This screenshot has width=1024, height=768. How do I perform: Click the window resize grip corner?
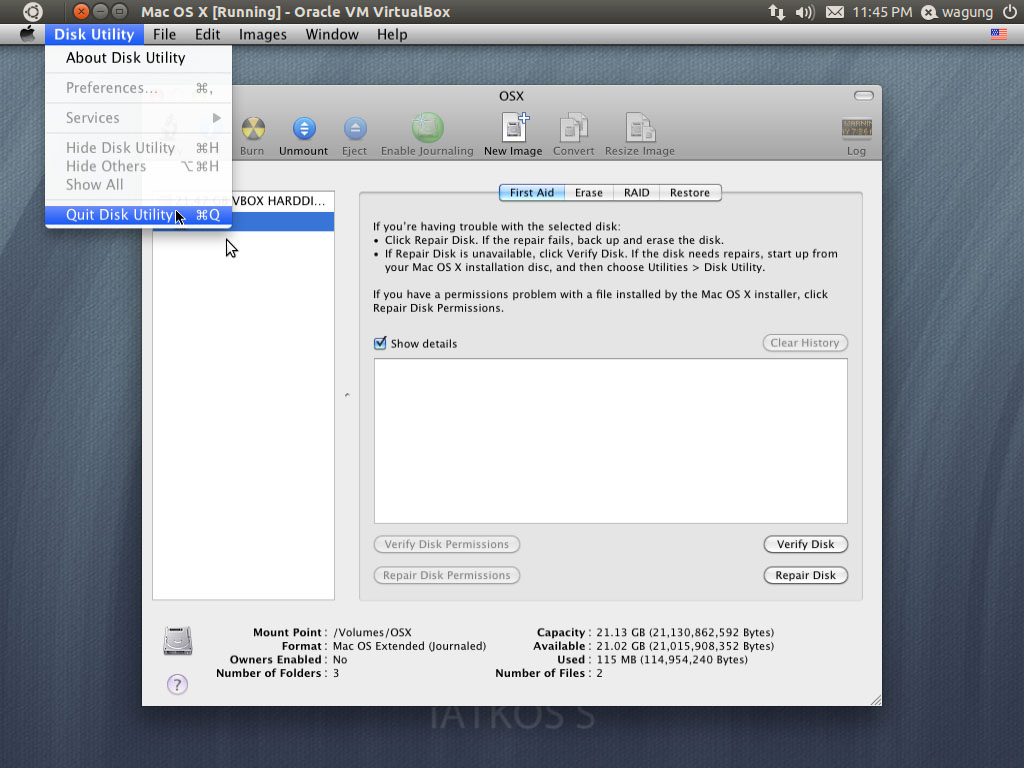[x=875, y=699]
